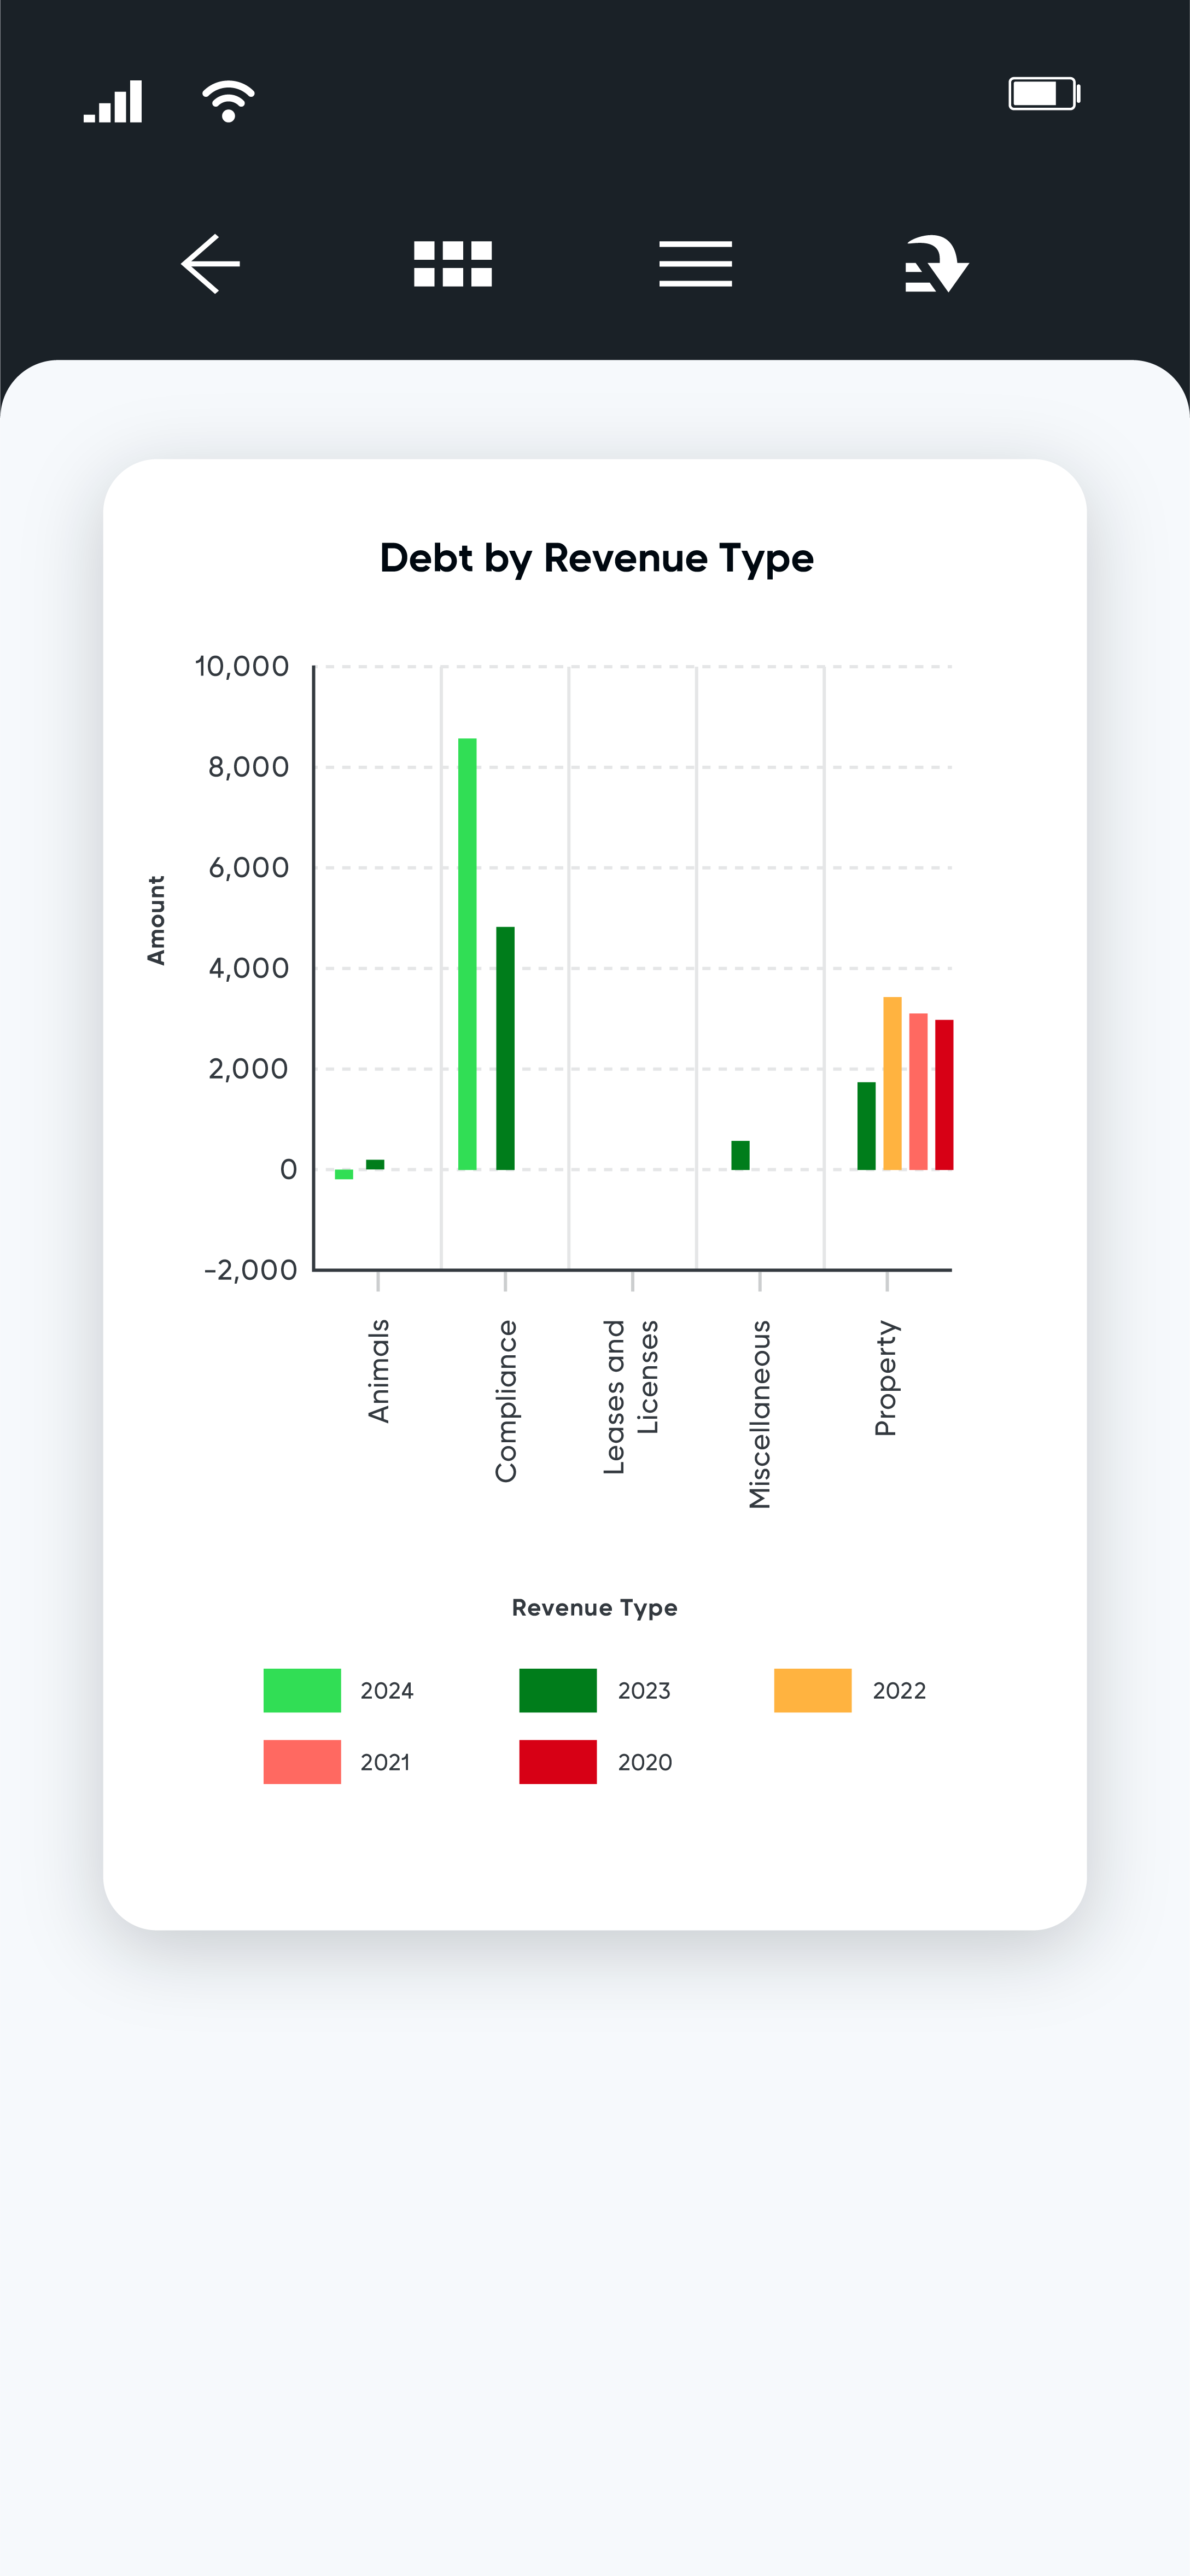This screenshot has width=1190, height=2576.
Task: Select the 2023 Compliance bar
Action: [505, 1048]
